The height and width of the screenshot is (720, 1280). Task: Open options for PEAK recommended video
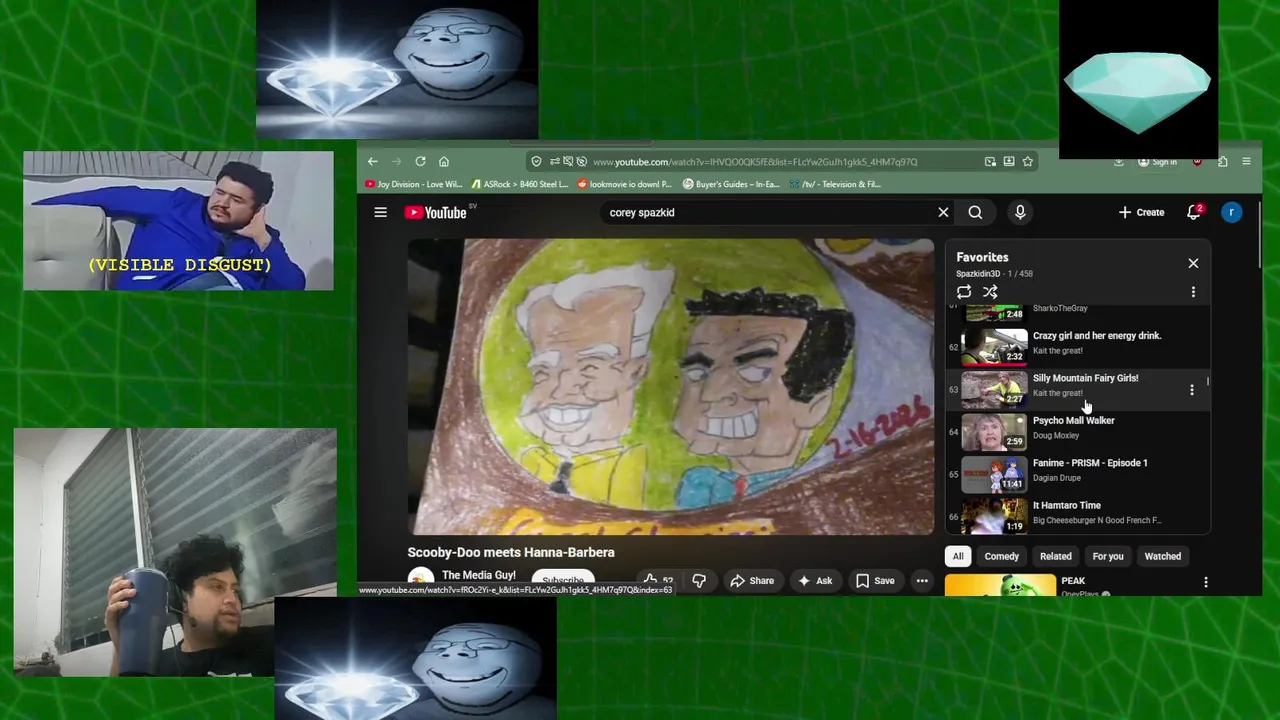pos(1205,582)
